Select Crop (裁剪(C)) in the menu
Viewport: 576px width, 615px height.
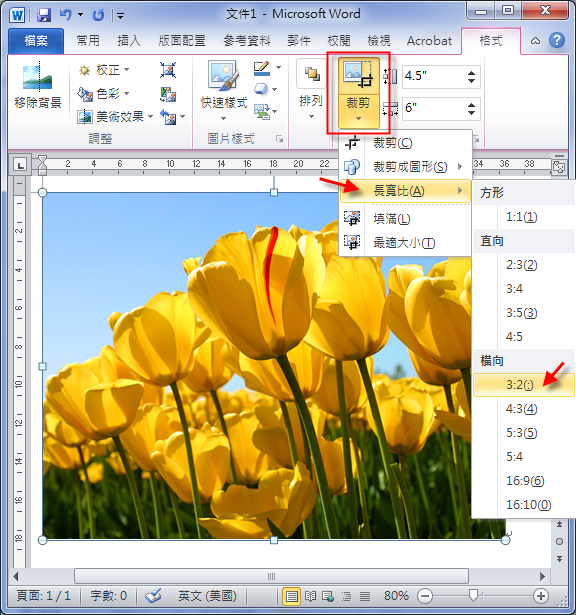coord(405,143)
